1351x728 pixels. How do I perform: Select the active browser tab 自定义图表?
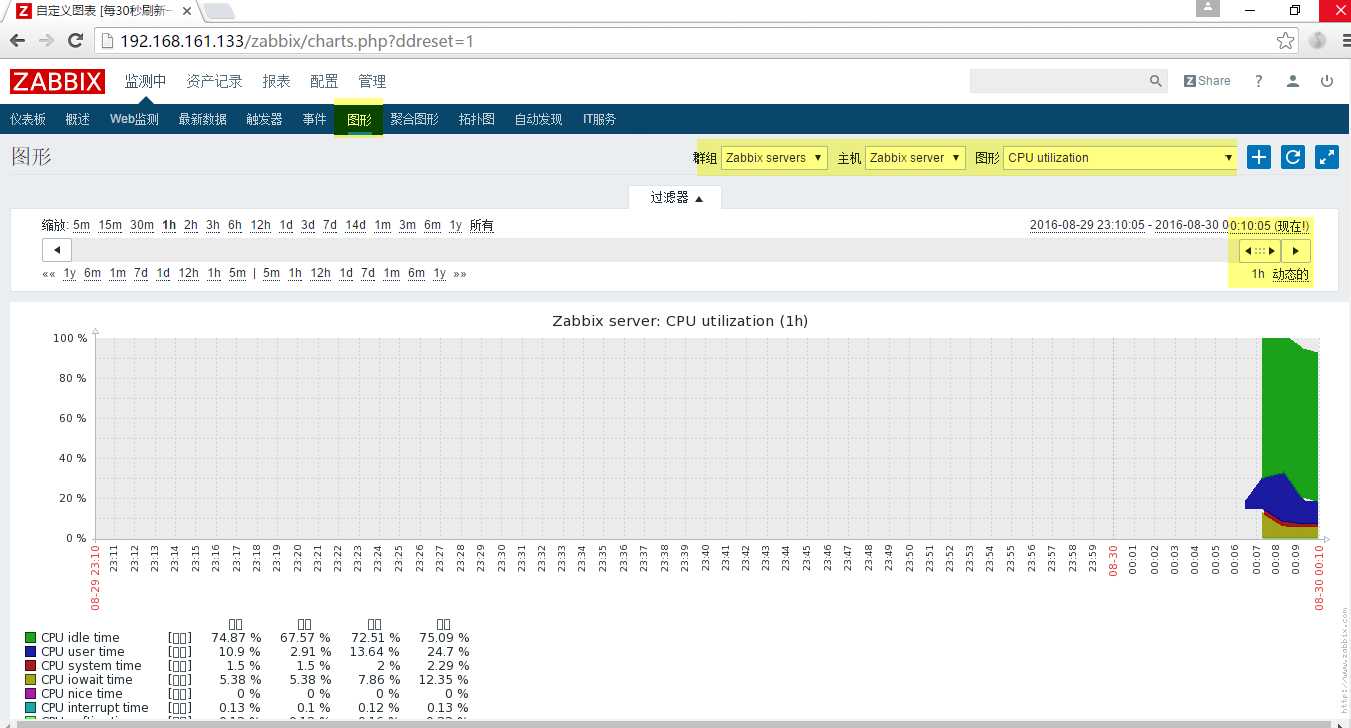coord(105,11)
